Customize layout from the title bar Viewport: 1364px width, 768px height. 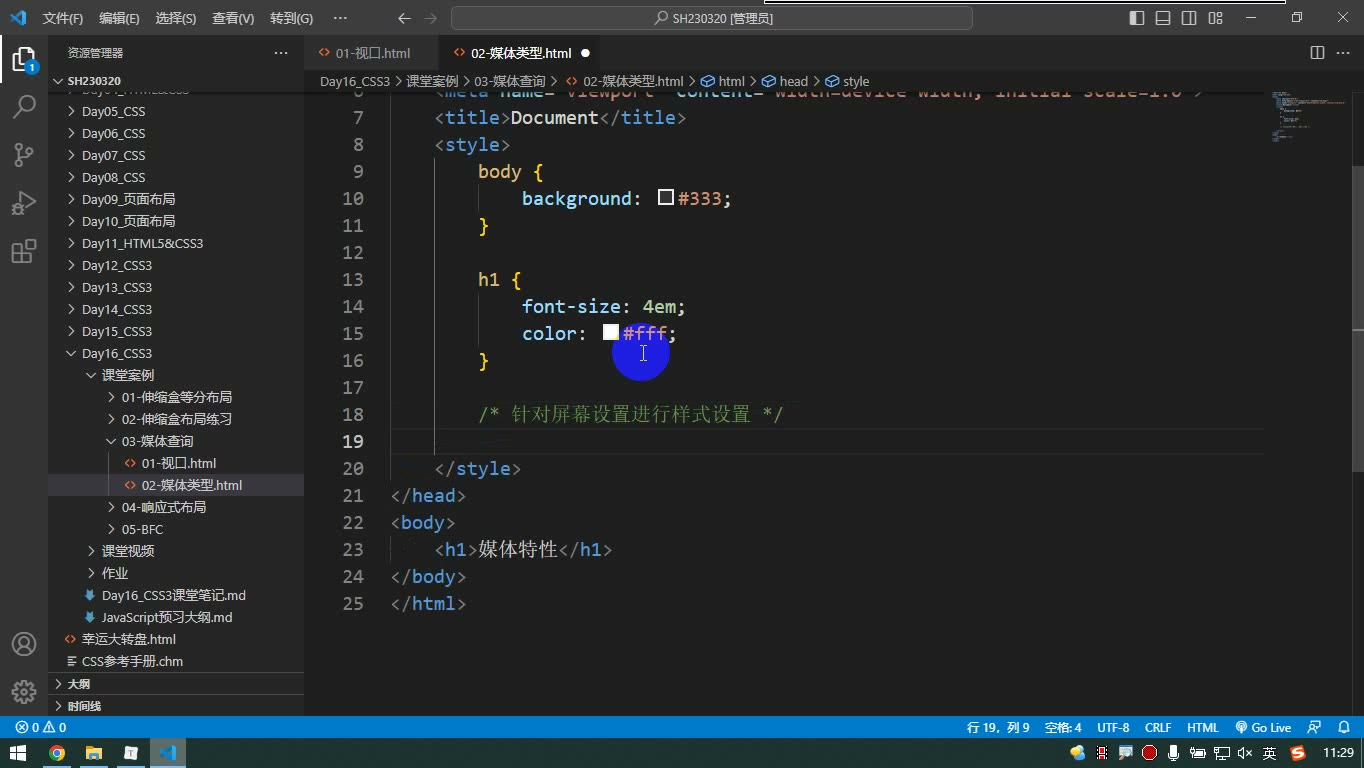(x=1216, y=18)
